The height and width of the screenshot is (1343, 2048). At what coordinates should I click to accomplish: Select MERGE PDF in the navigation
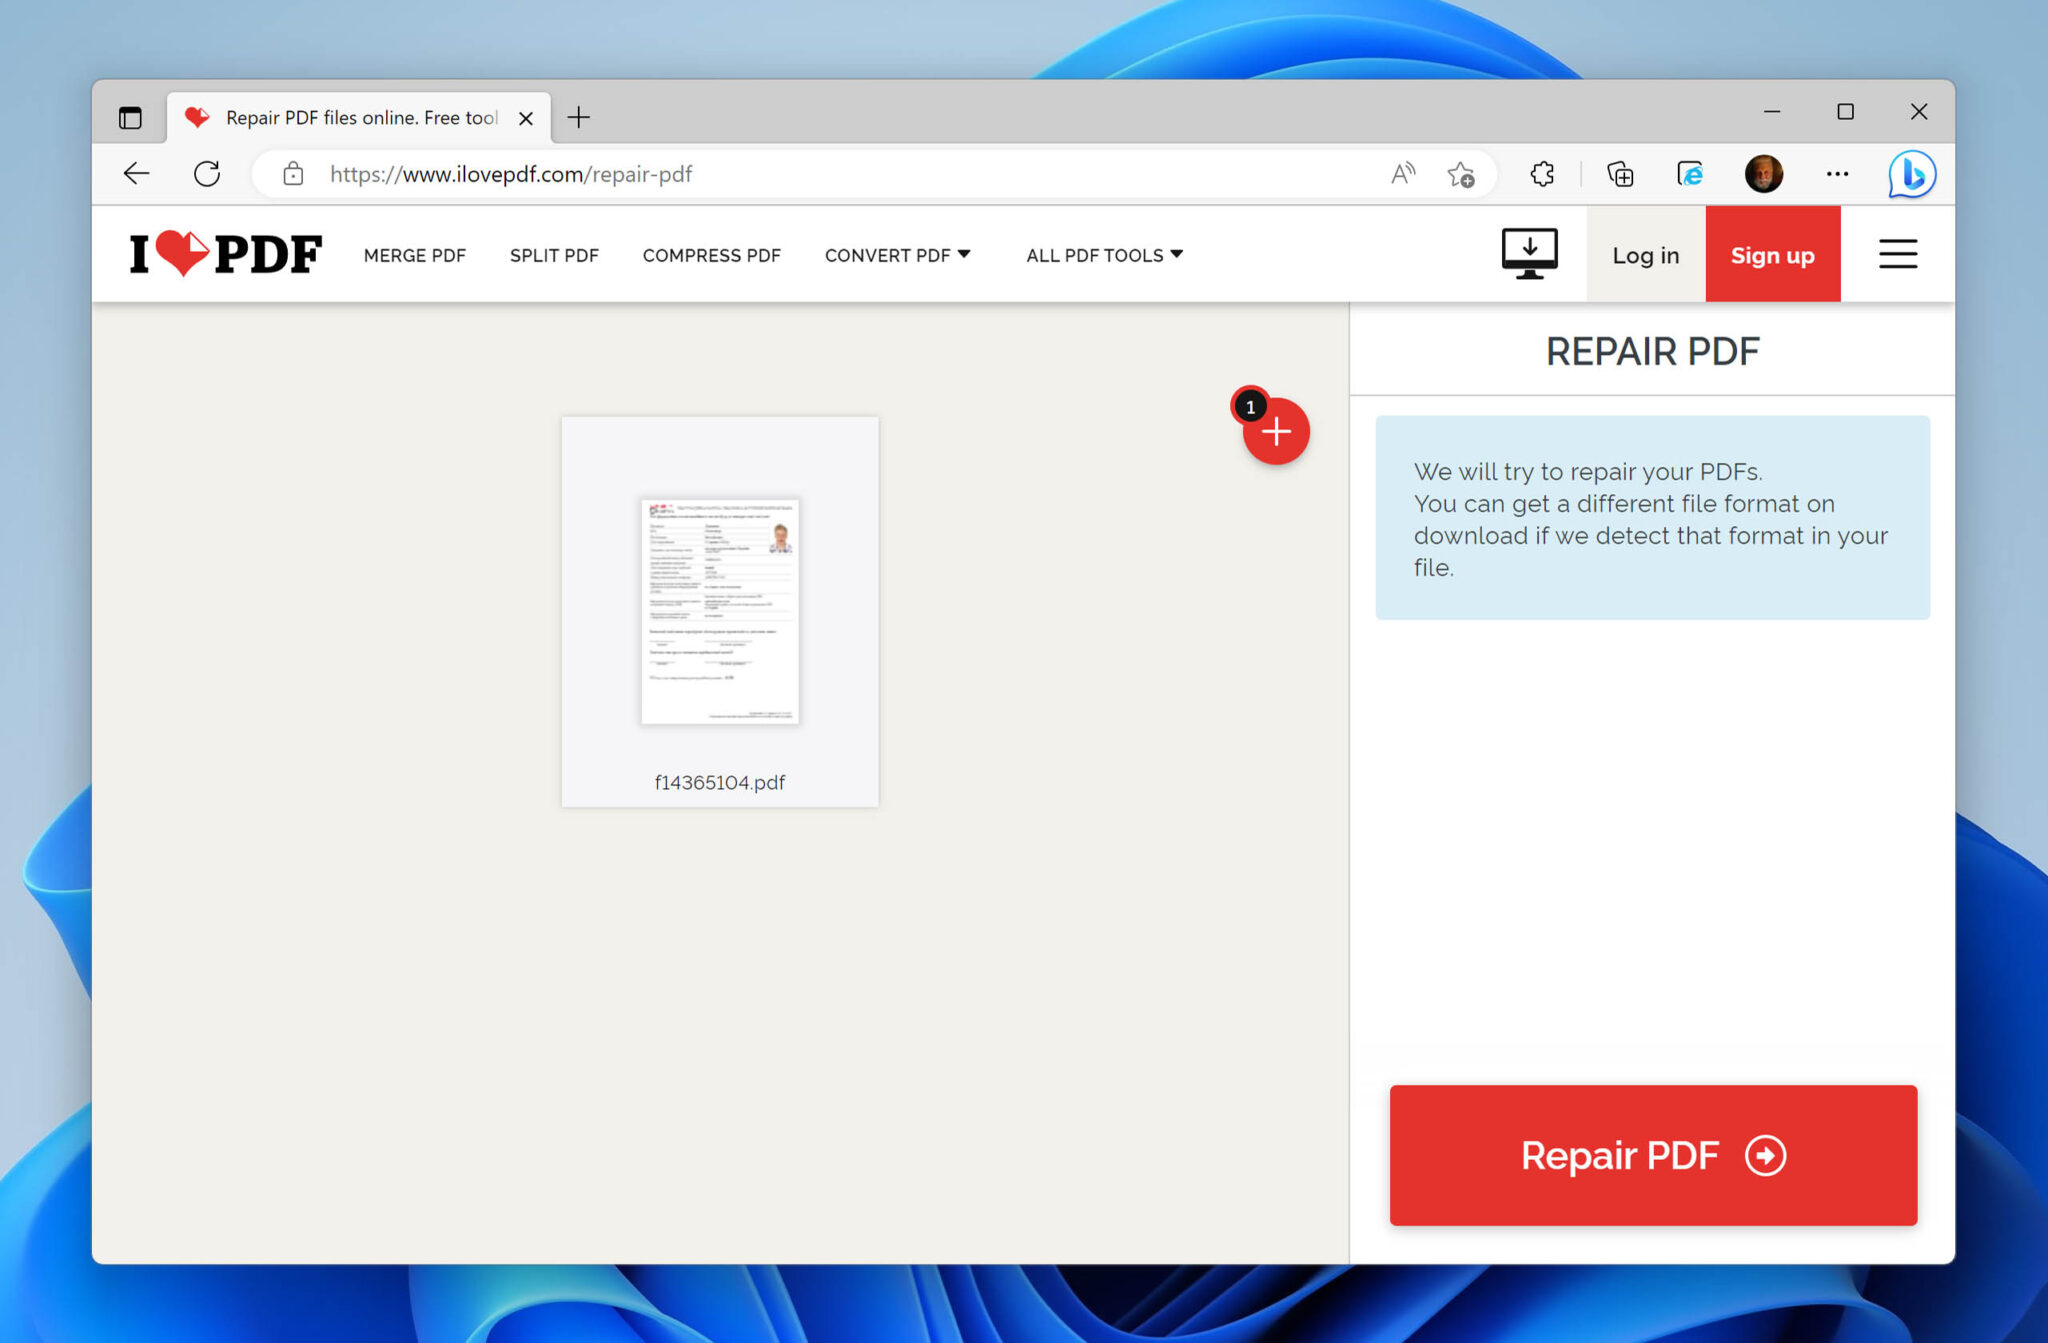414,255
